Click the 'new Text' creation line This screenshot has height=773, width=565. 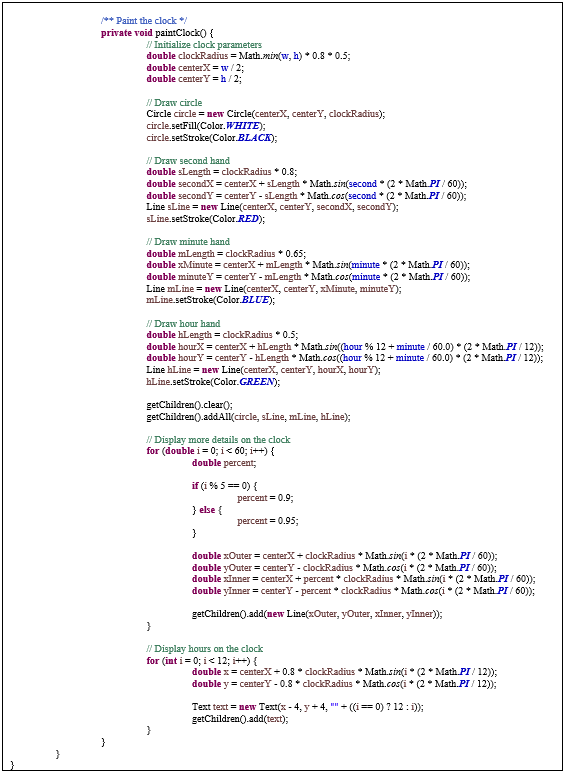point(308,706)
